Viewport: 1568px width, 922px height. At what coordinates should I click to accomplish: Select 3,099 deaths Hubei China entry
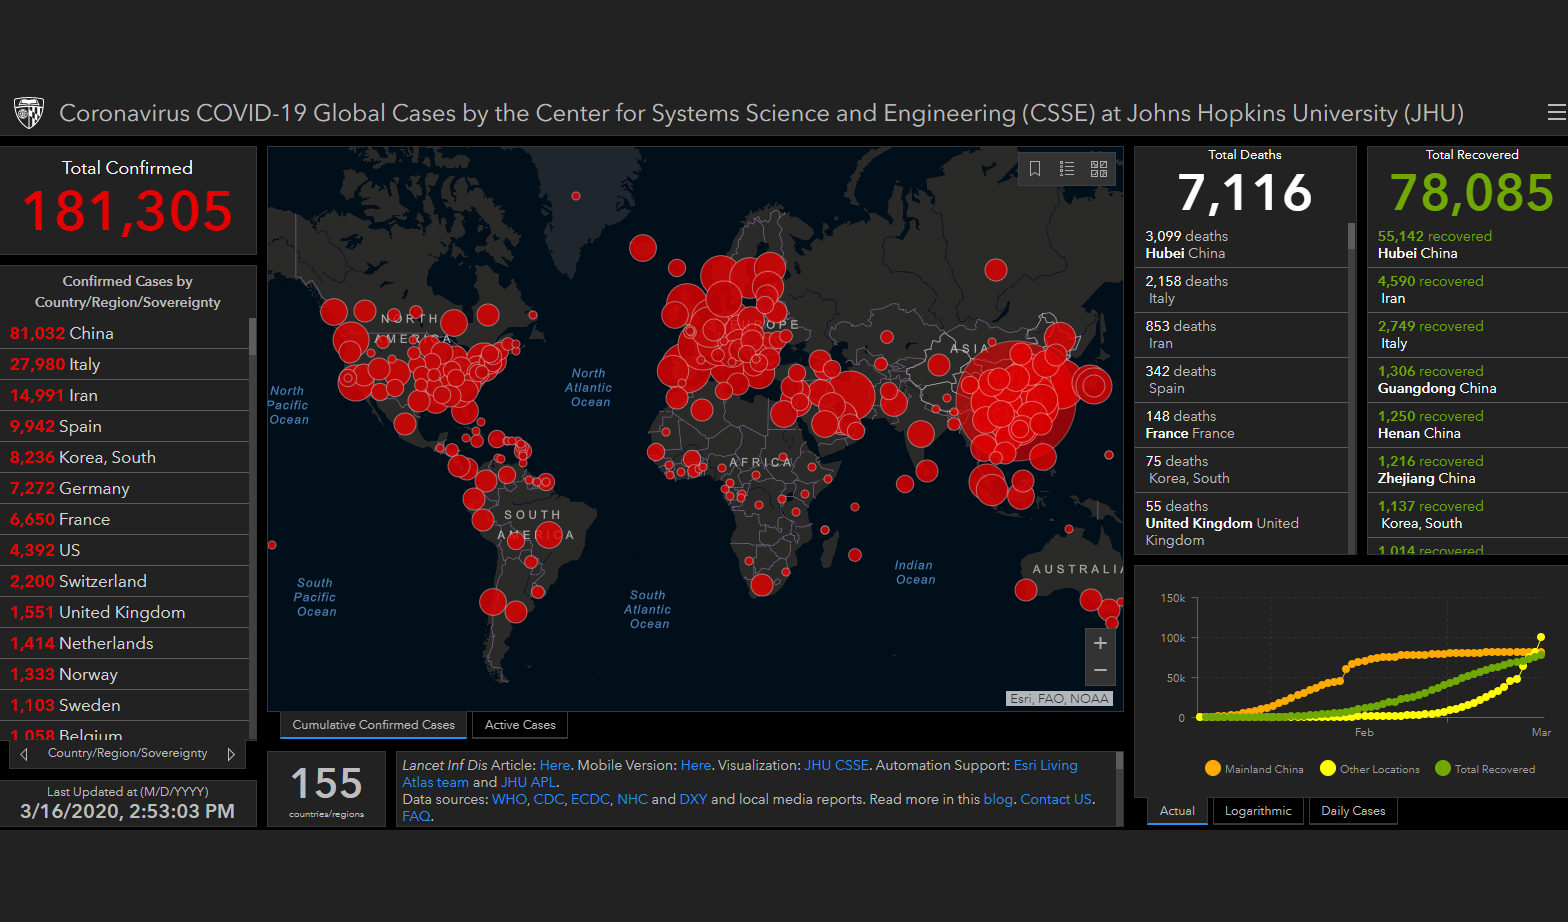coord(1241,245)
